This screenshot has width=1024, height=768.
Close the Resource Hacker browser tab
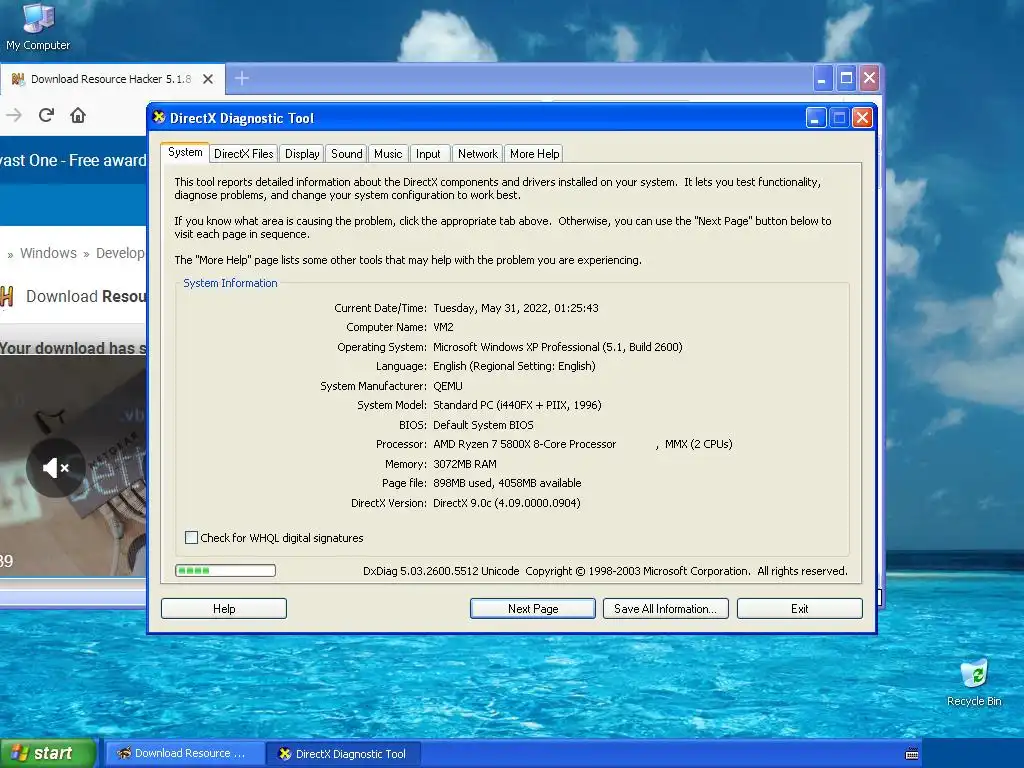point(208,79)
